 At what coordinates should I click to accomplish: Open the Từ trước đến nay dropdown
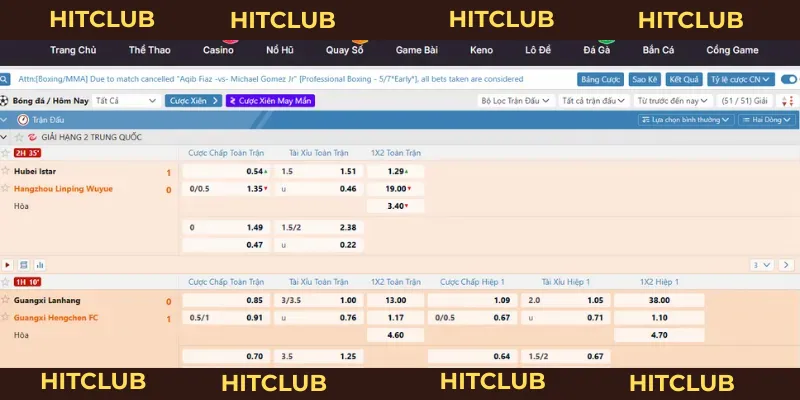pos(673,101)
